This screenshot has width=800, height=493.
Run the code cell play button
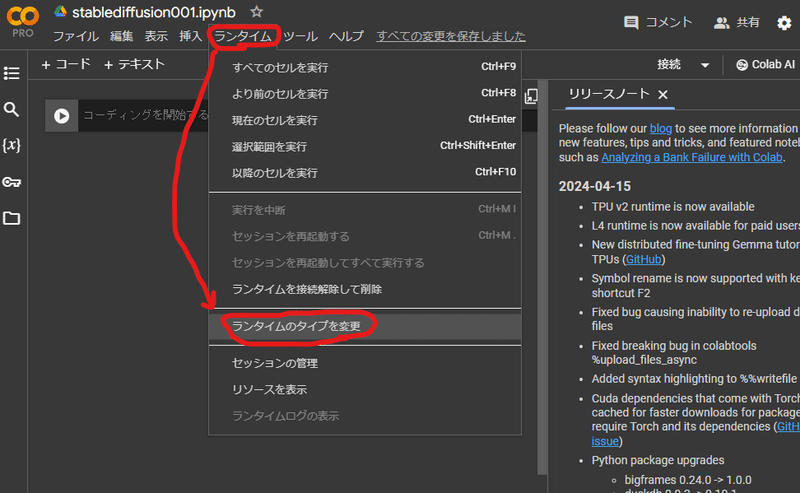coord(62,116)
